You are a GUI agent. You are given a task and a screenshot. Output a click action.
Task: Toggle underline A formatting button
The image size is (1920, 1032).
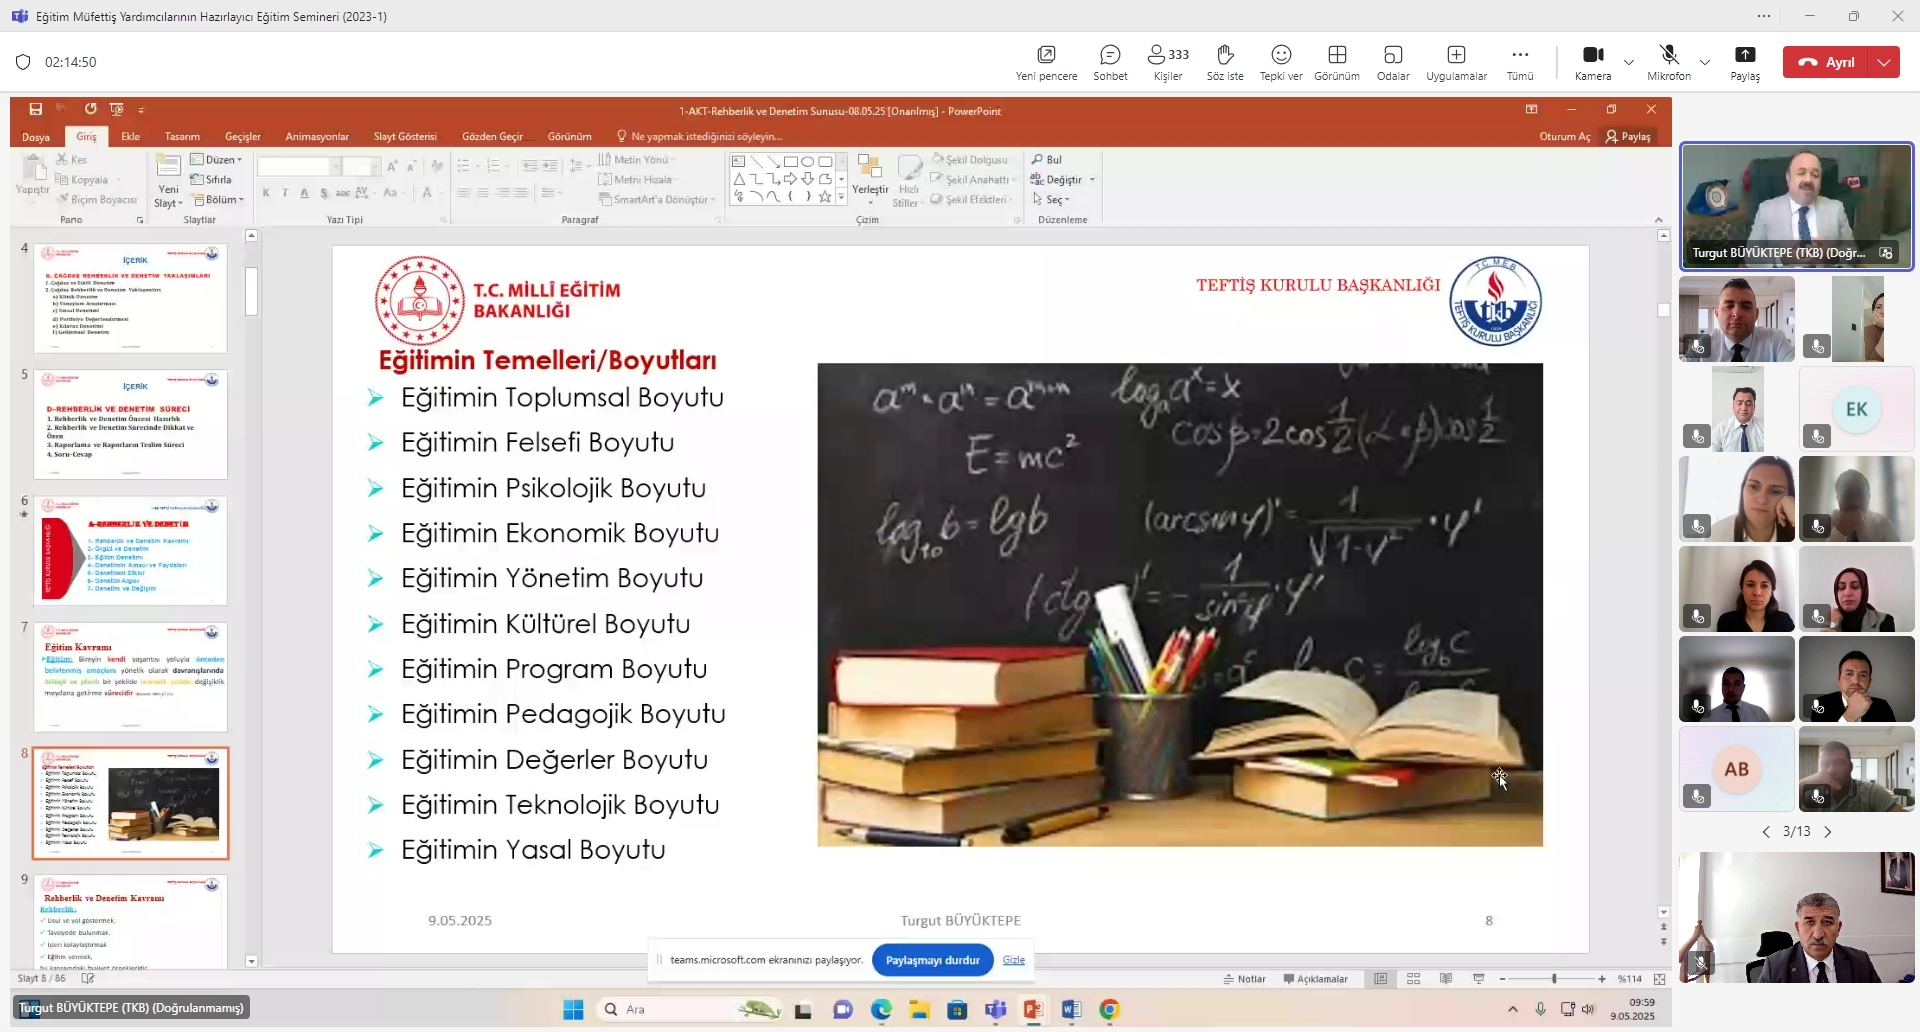pyautogui.click(x=304, y=193)
